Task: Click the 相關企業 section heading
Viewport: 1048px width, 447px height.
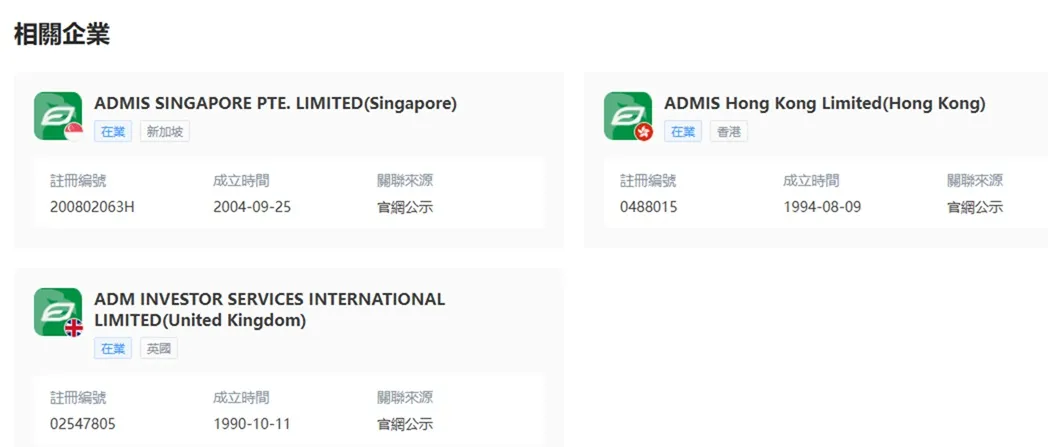Action: (x=61, y=34)
